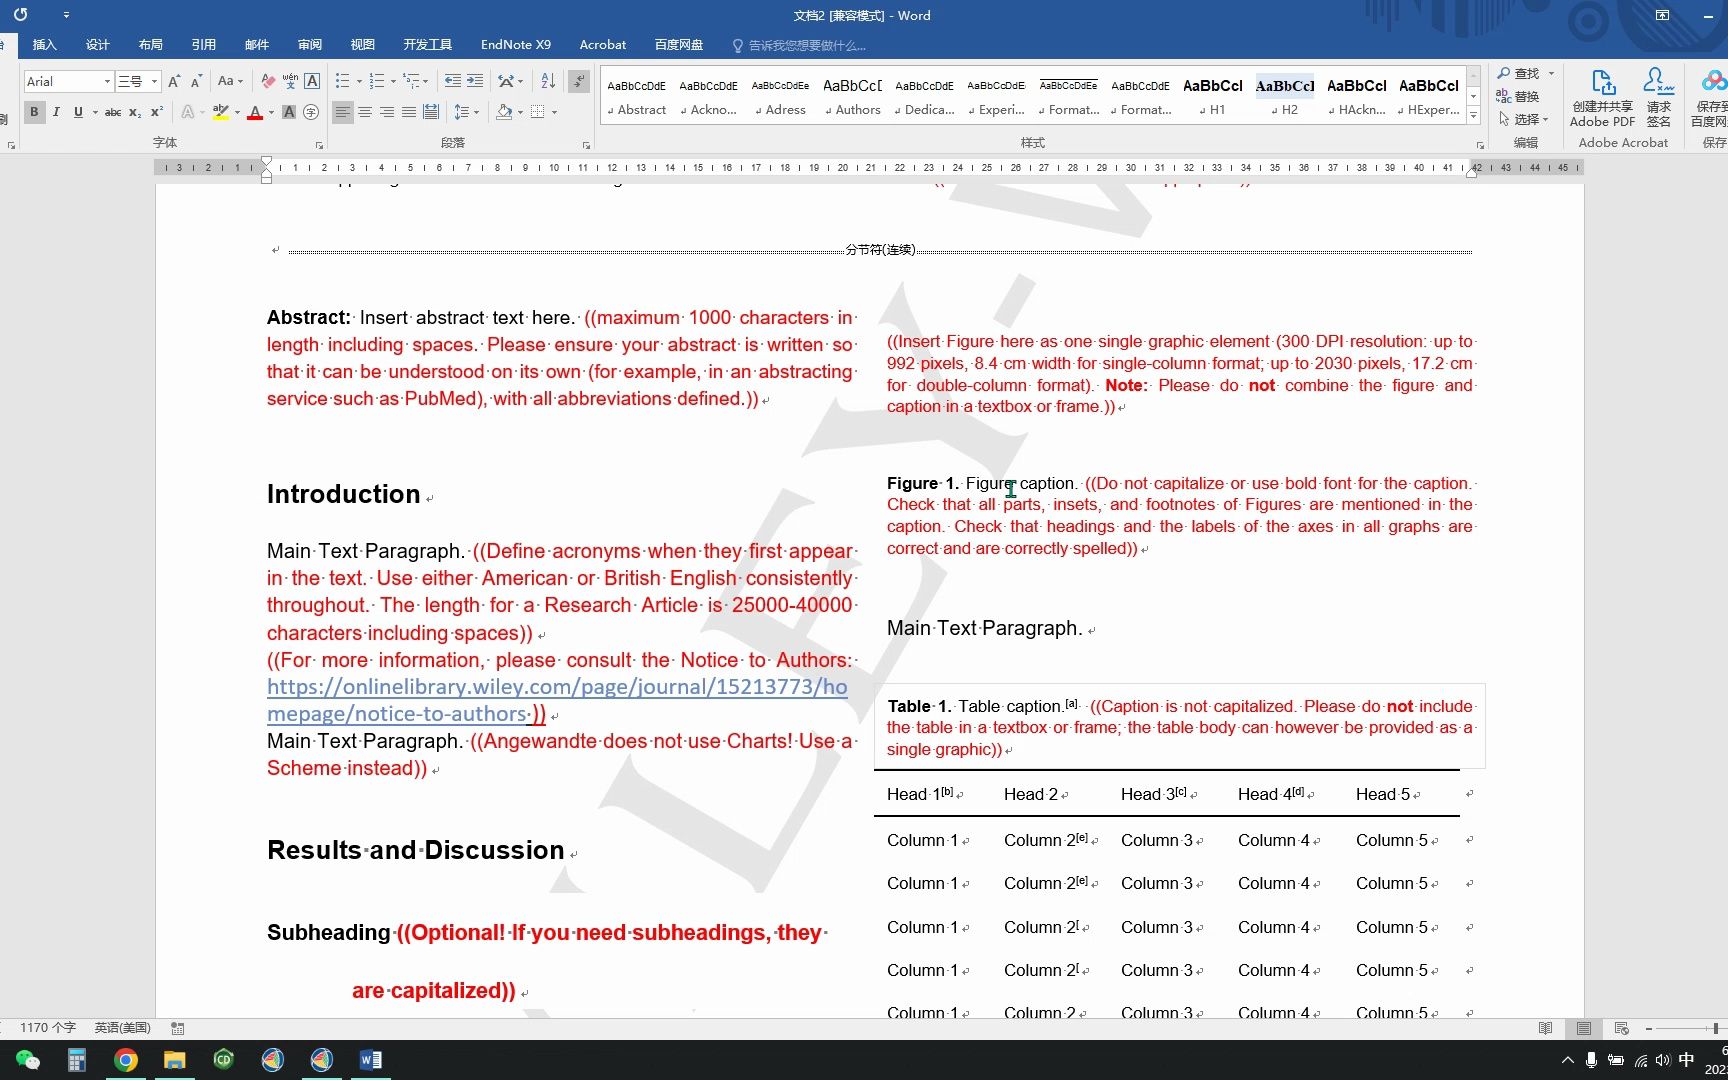The width and height of the screenshot is (1728, 1080).
Task: Decrease paragraph indent
Action: pyautogui.click(x=452, y=81)
